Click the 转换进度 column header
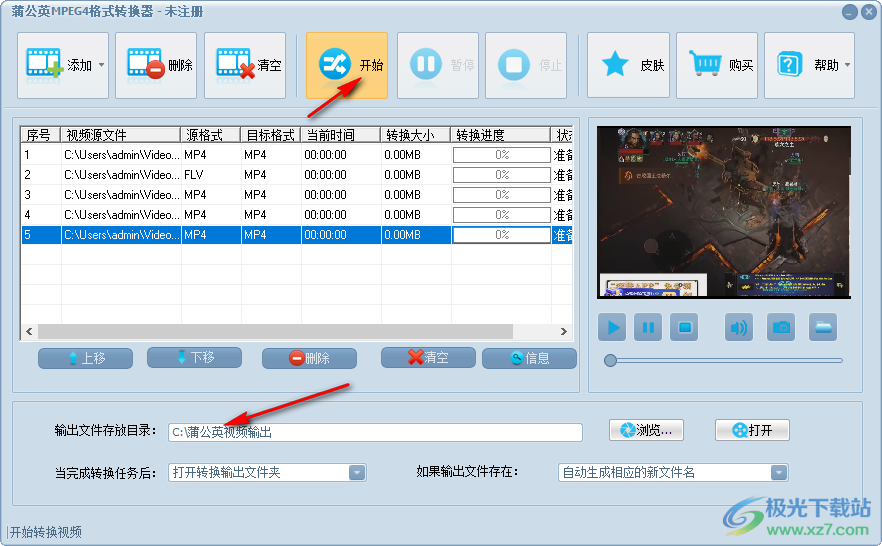Screen dimensions: 882x546 (500, 135)
